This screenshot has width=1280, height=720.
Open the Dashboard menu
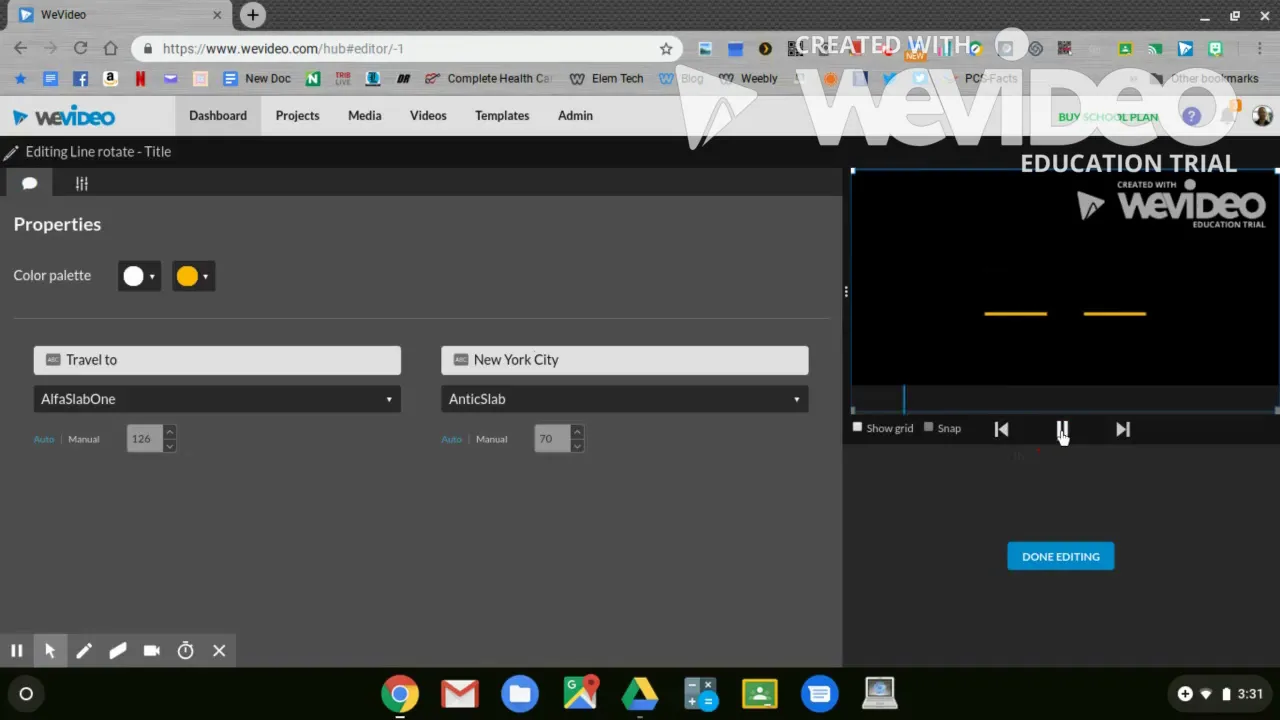(x=218, y=116)
